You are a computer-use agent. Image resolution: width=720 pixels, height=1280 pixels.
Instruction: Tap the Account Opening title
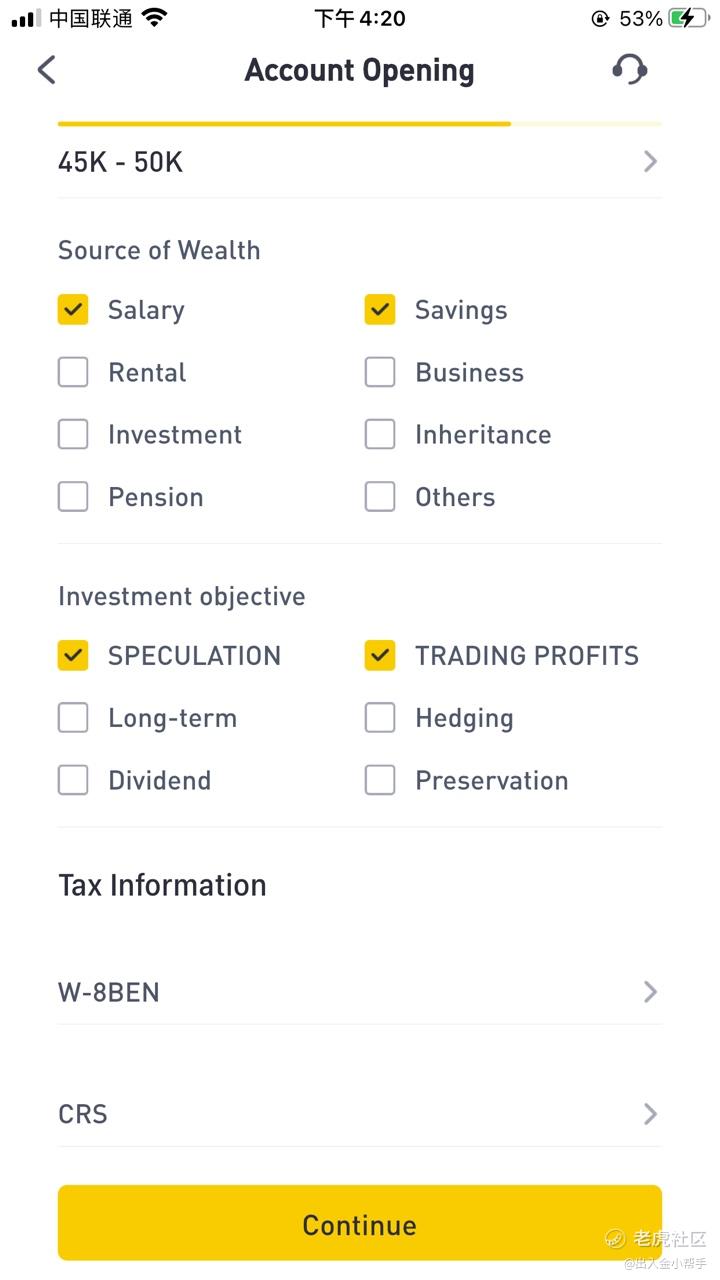click(x=359, y=70)
